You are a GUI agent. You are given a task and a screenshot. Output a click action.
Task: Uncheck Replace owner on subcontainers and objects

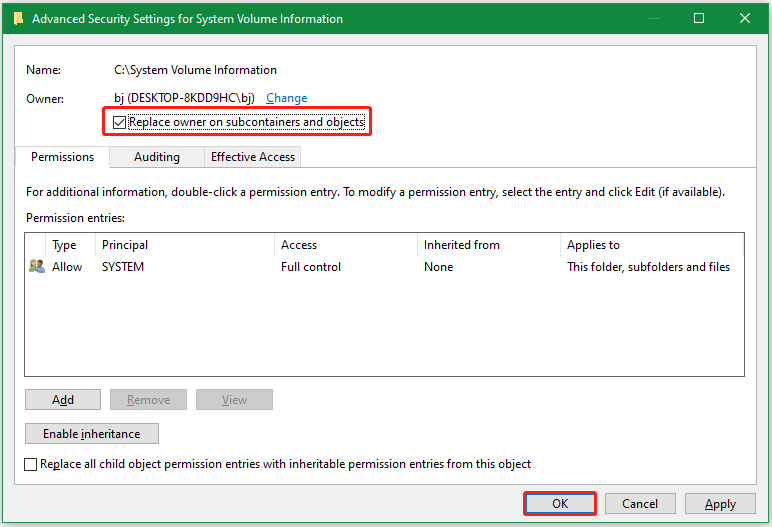[120, 122]
